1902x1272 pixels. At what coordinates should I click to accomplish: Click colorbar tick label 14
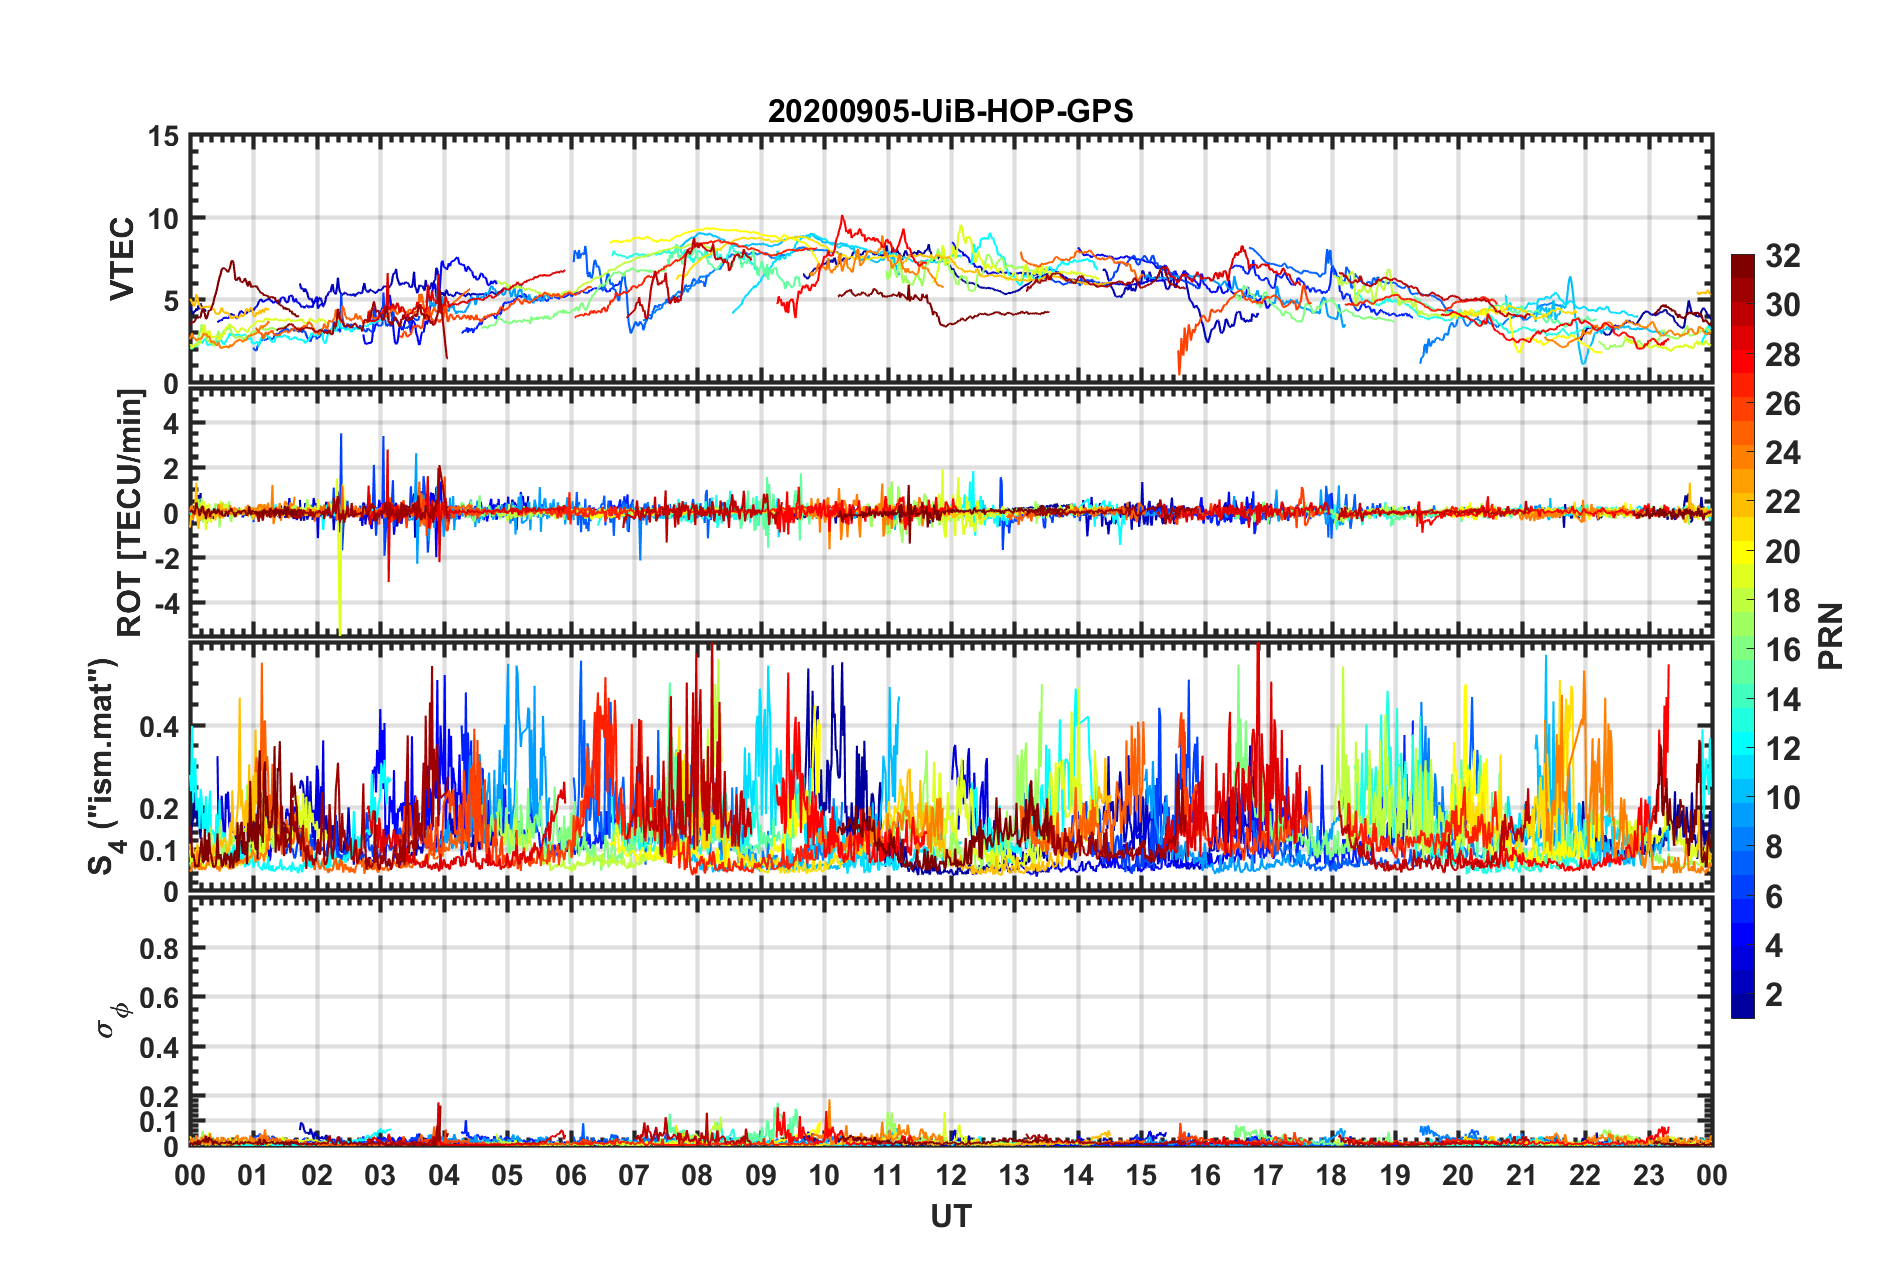point(1782,700)
